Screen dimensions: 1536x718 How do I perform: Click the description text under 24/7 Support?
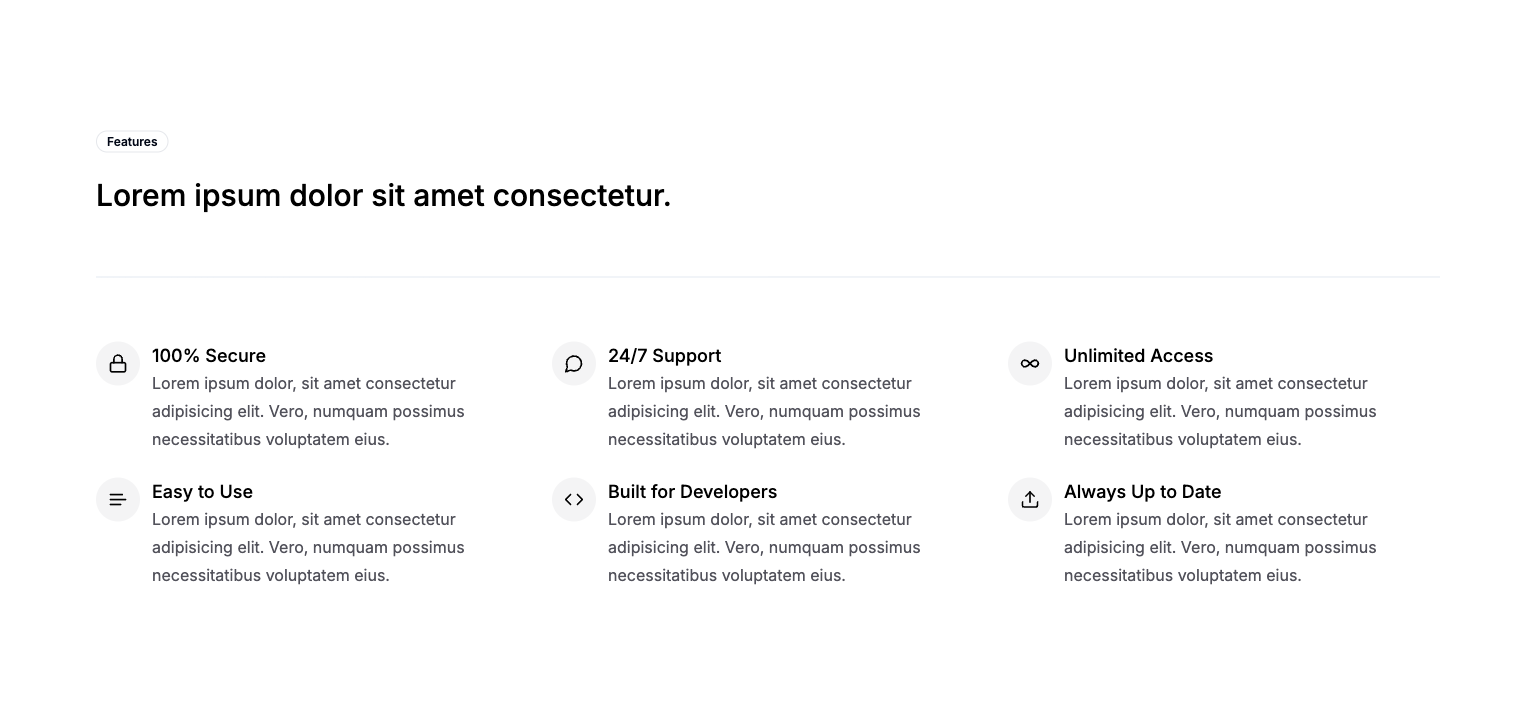764,411
